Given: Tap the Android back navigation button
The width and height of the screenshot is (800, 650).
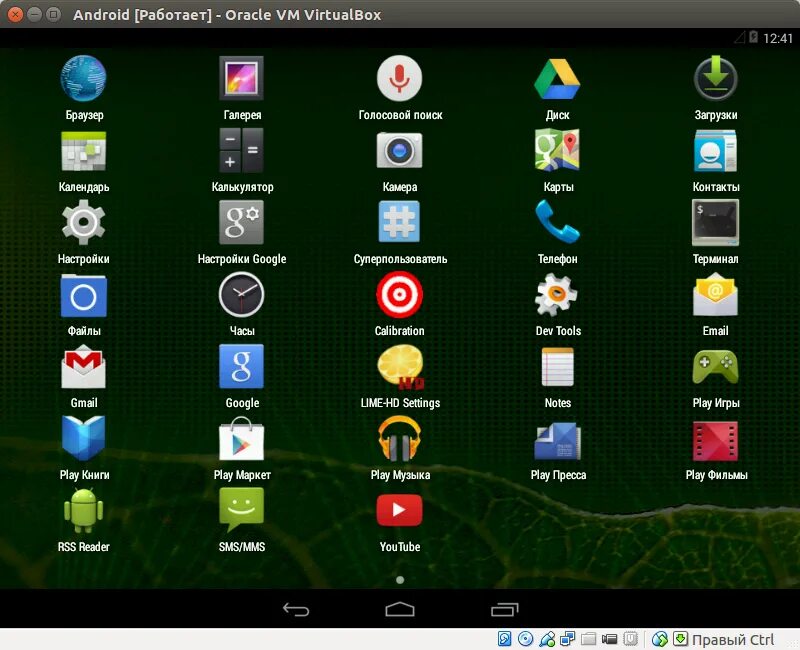Looking at the screenshot, I should pyautogui.click(x=296, y=609).
